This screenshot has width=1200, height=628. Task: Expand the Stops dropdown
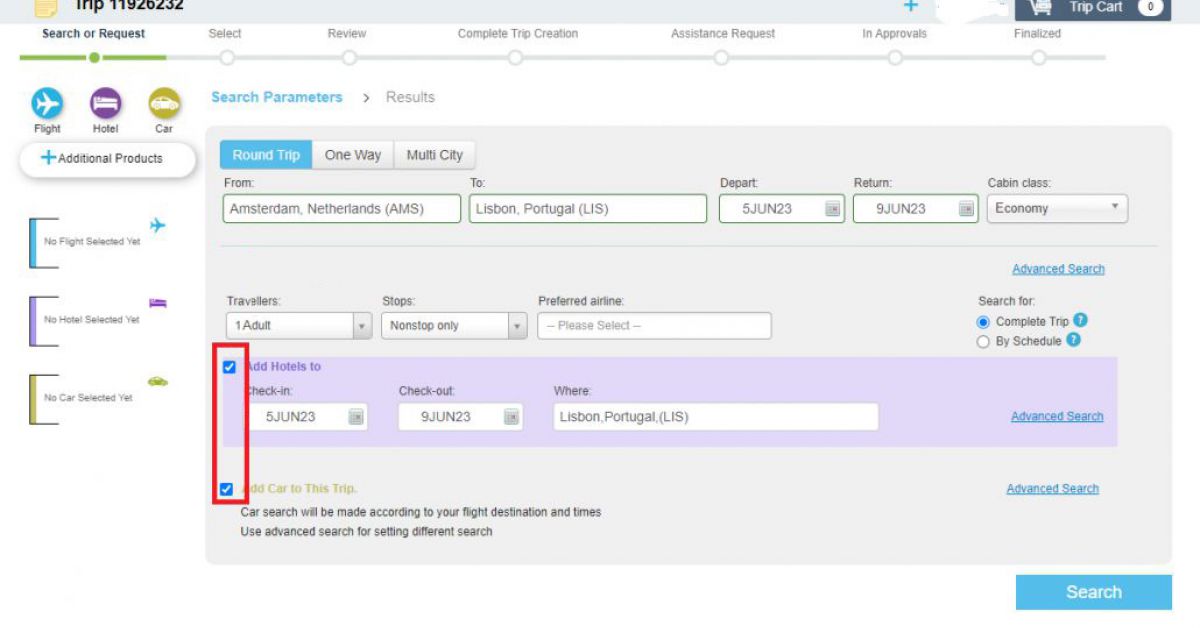point(453,326)
